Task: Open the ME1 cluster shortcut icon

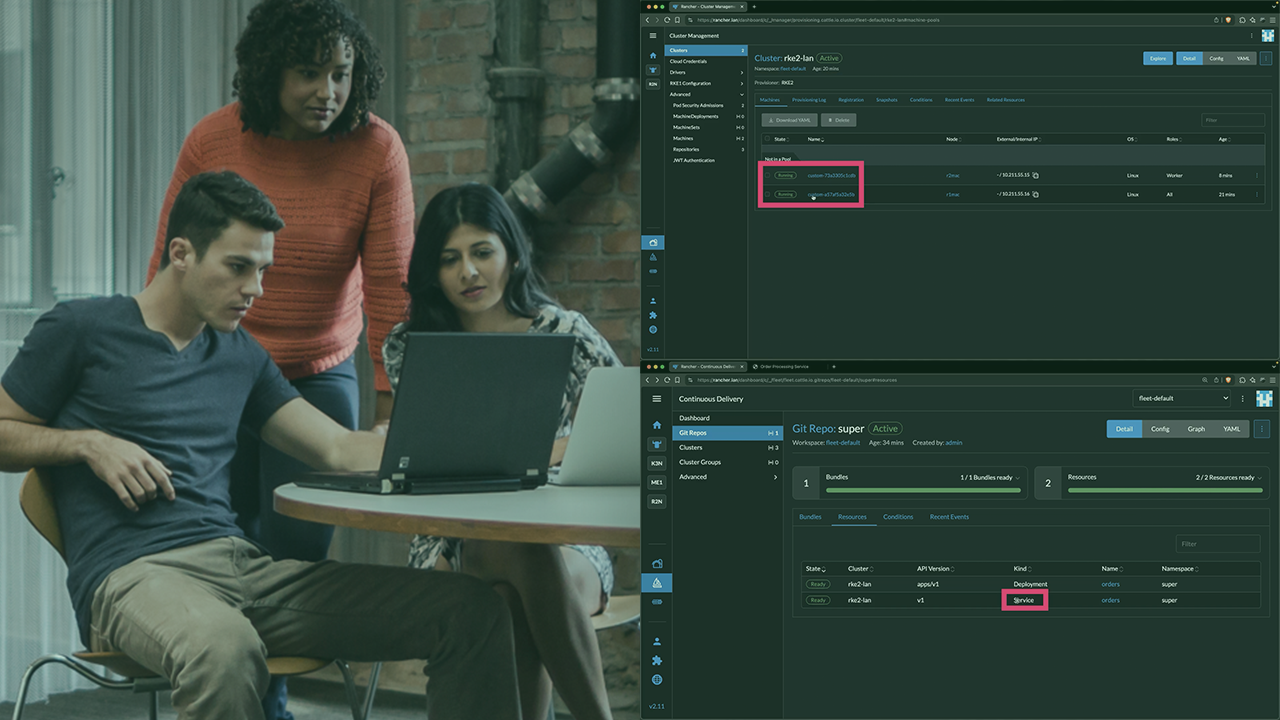Action: [x=656, y=482]
